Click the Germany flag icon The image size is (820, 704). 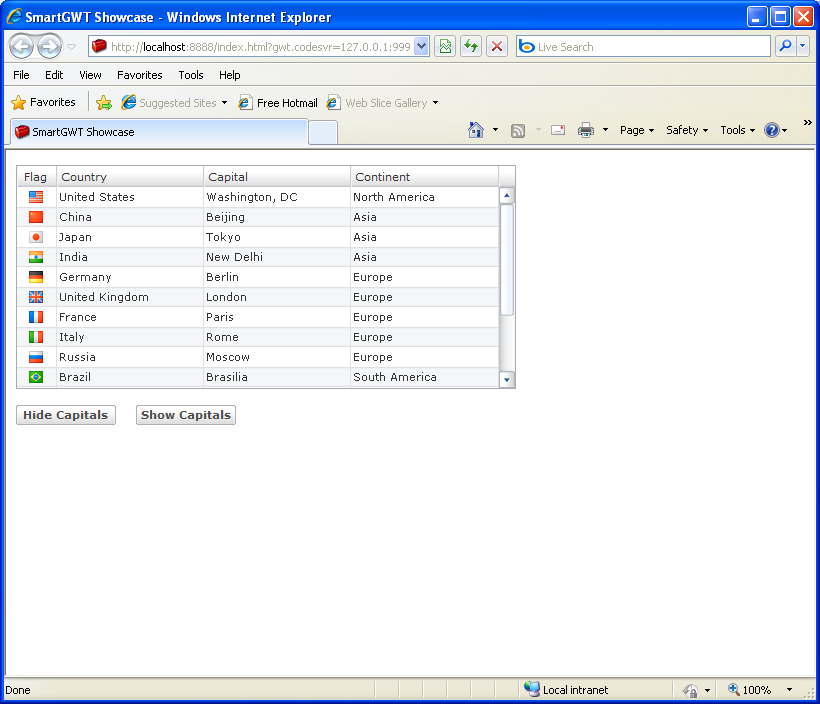[x=36, y=277]
